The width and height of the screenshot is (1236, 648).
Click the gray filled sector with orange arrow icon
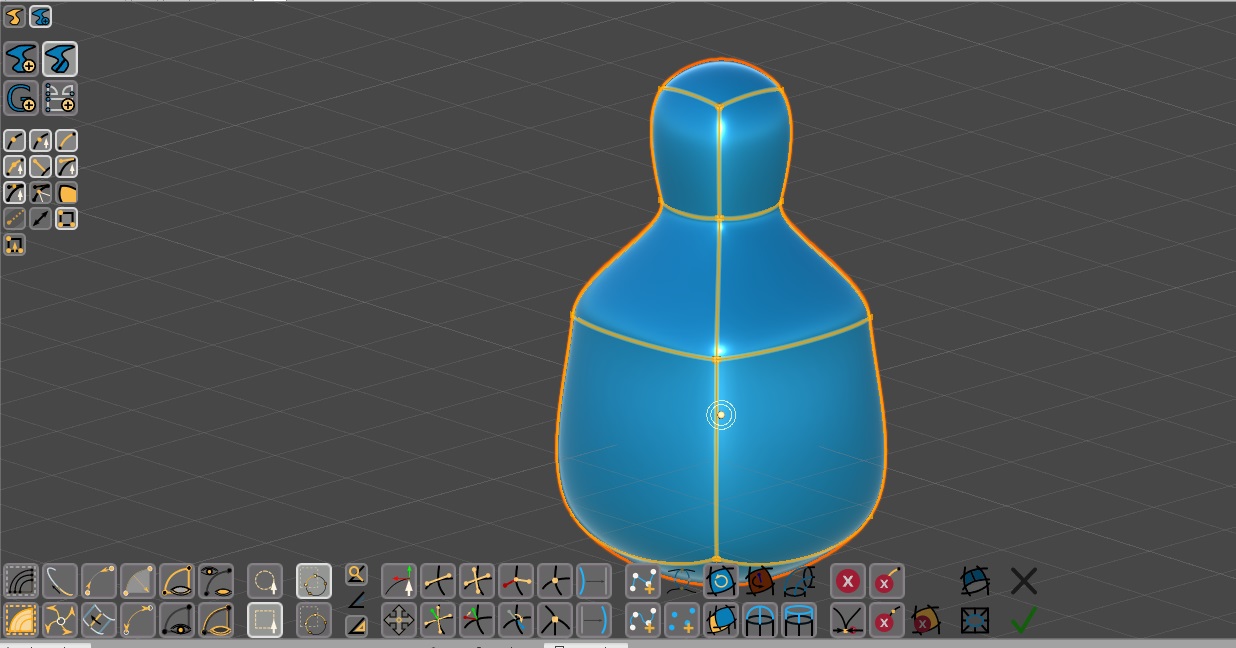pos(137,581)
